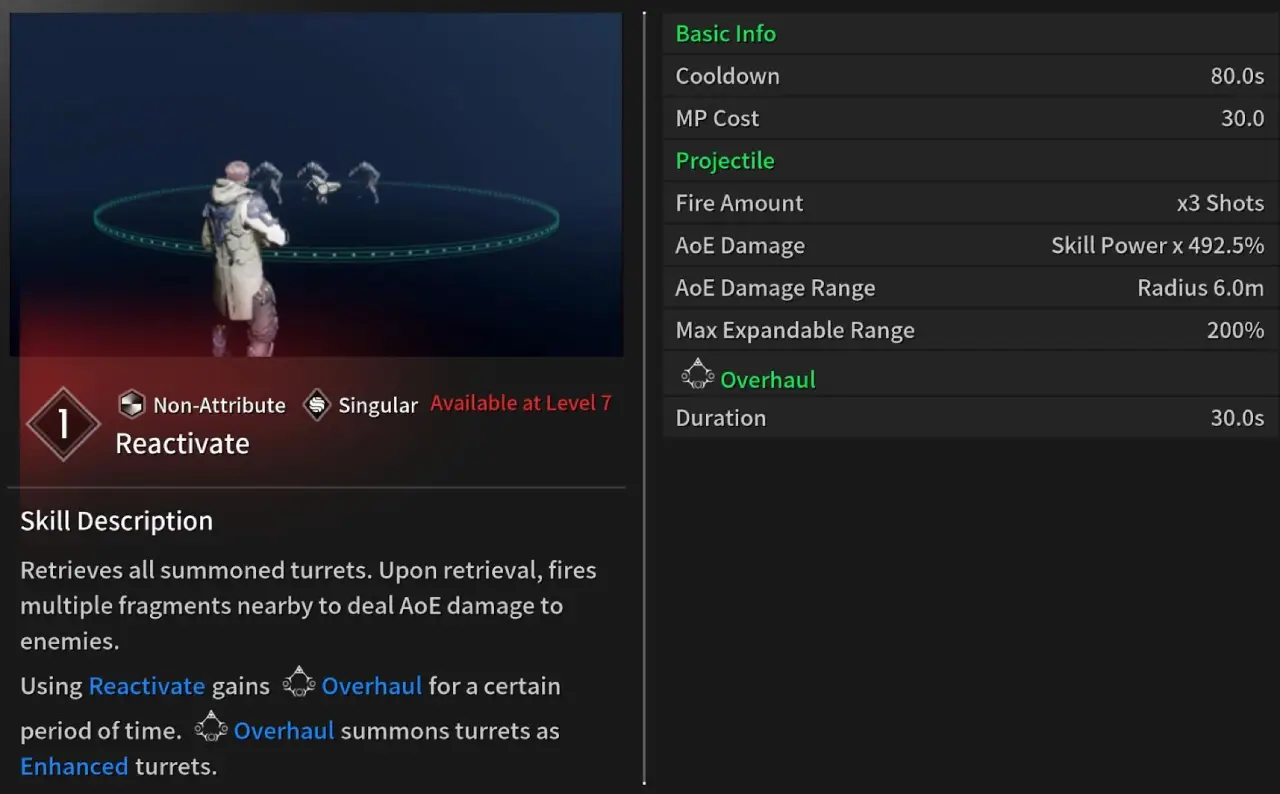The image size is (1280, 794).
Task: Click the Projectile section header icon text
Action: coord(722,160)
